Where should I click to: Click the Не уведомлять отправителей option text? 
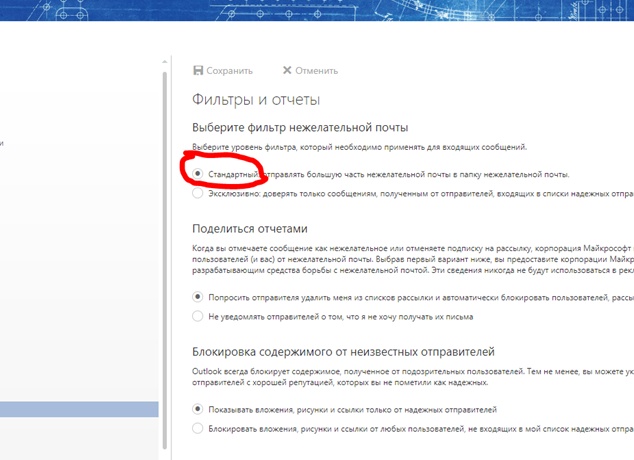coord(341,317)
